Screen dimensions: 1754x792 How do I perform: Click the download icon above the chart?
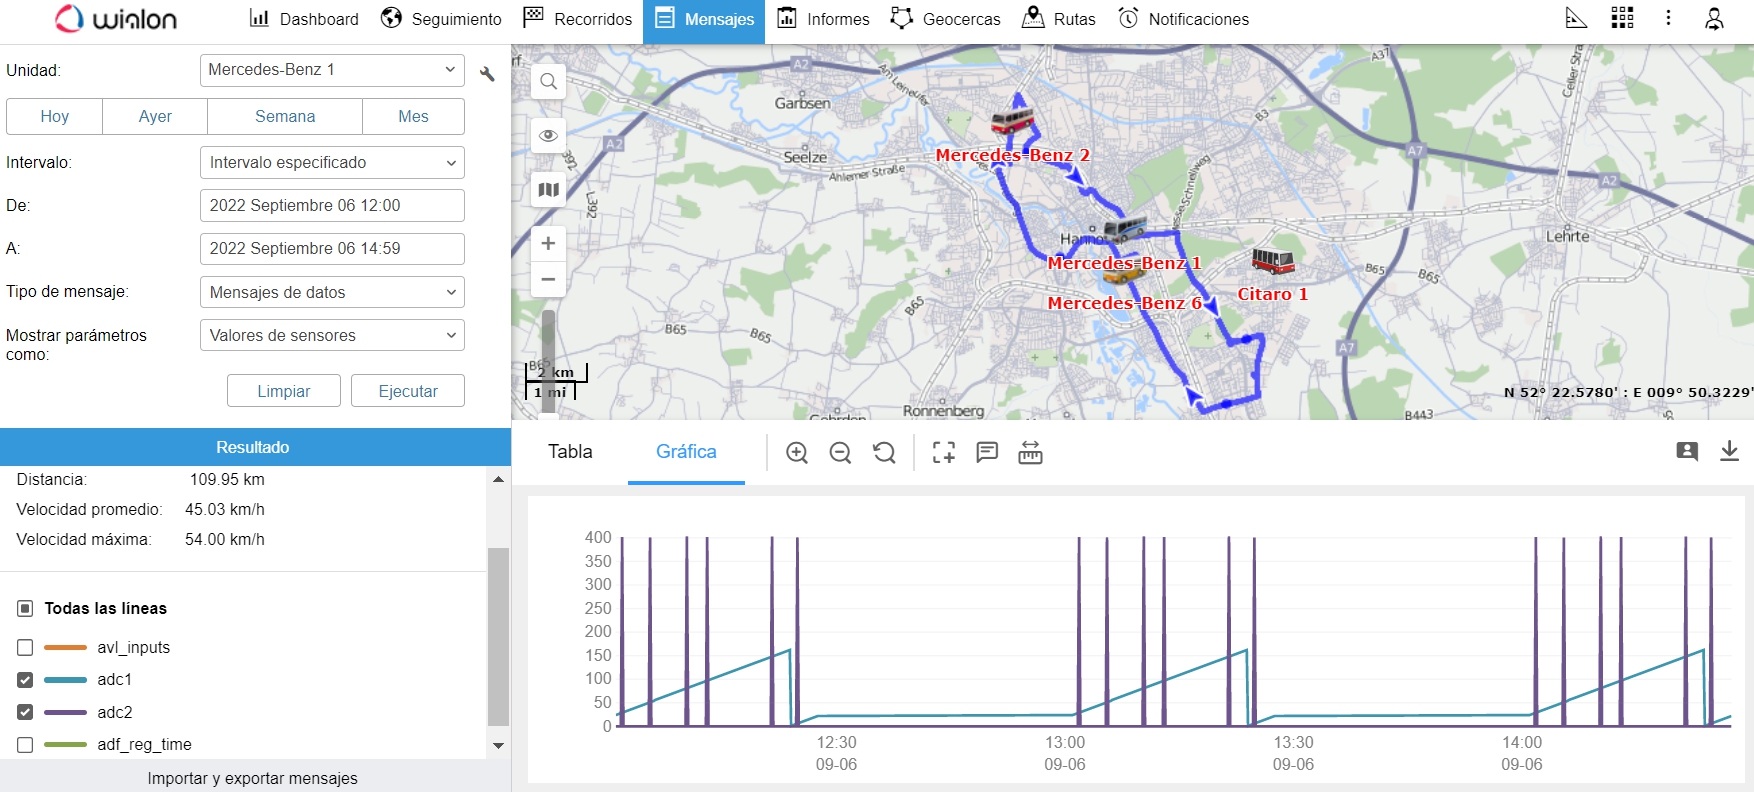tap(1729, 451)
